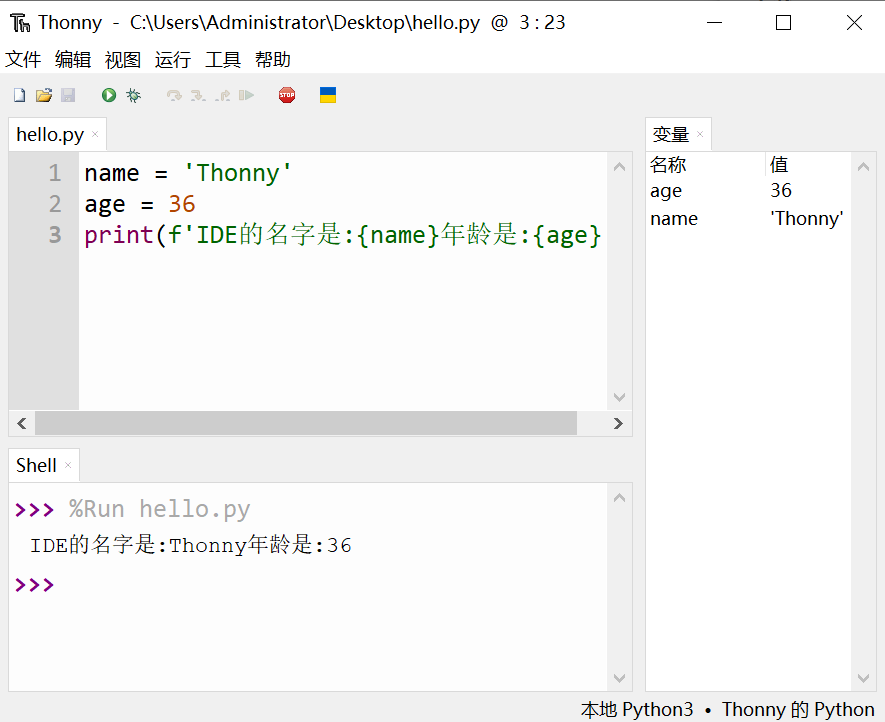
Task: Click editor horizontal scrollbar left arrow
Action: [x=22, y=423]
